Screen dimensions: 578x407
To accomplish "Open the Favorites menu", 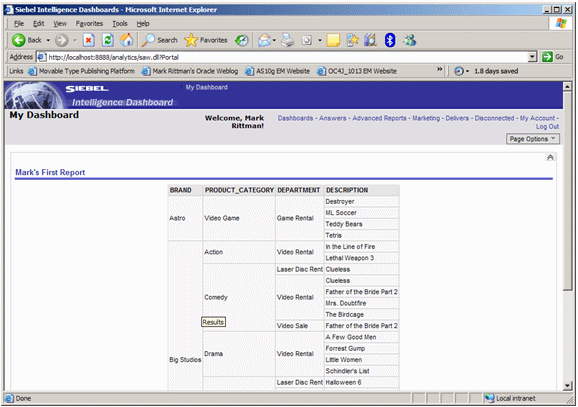I will [89, 24].
